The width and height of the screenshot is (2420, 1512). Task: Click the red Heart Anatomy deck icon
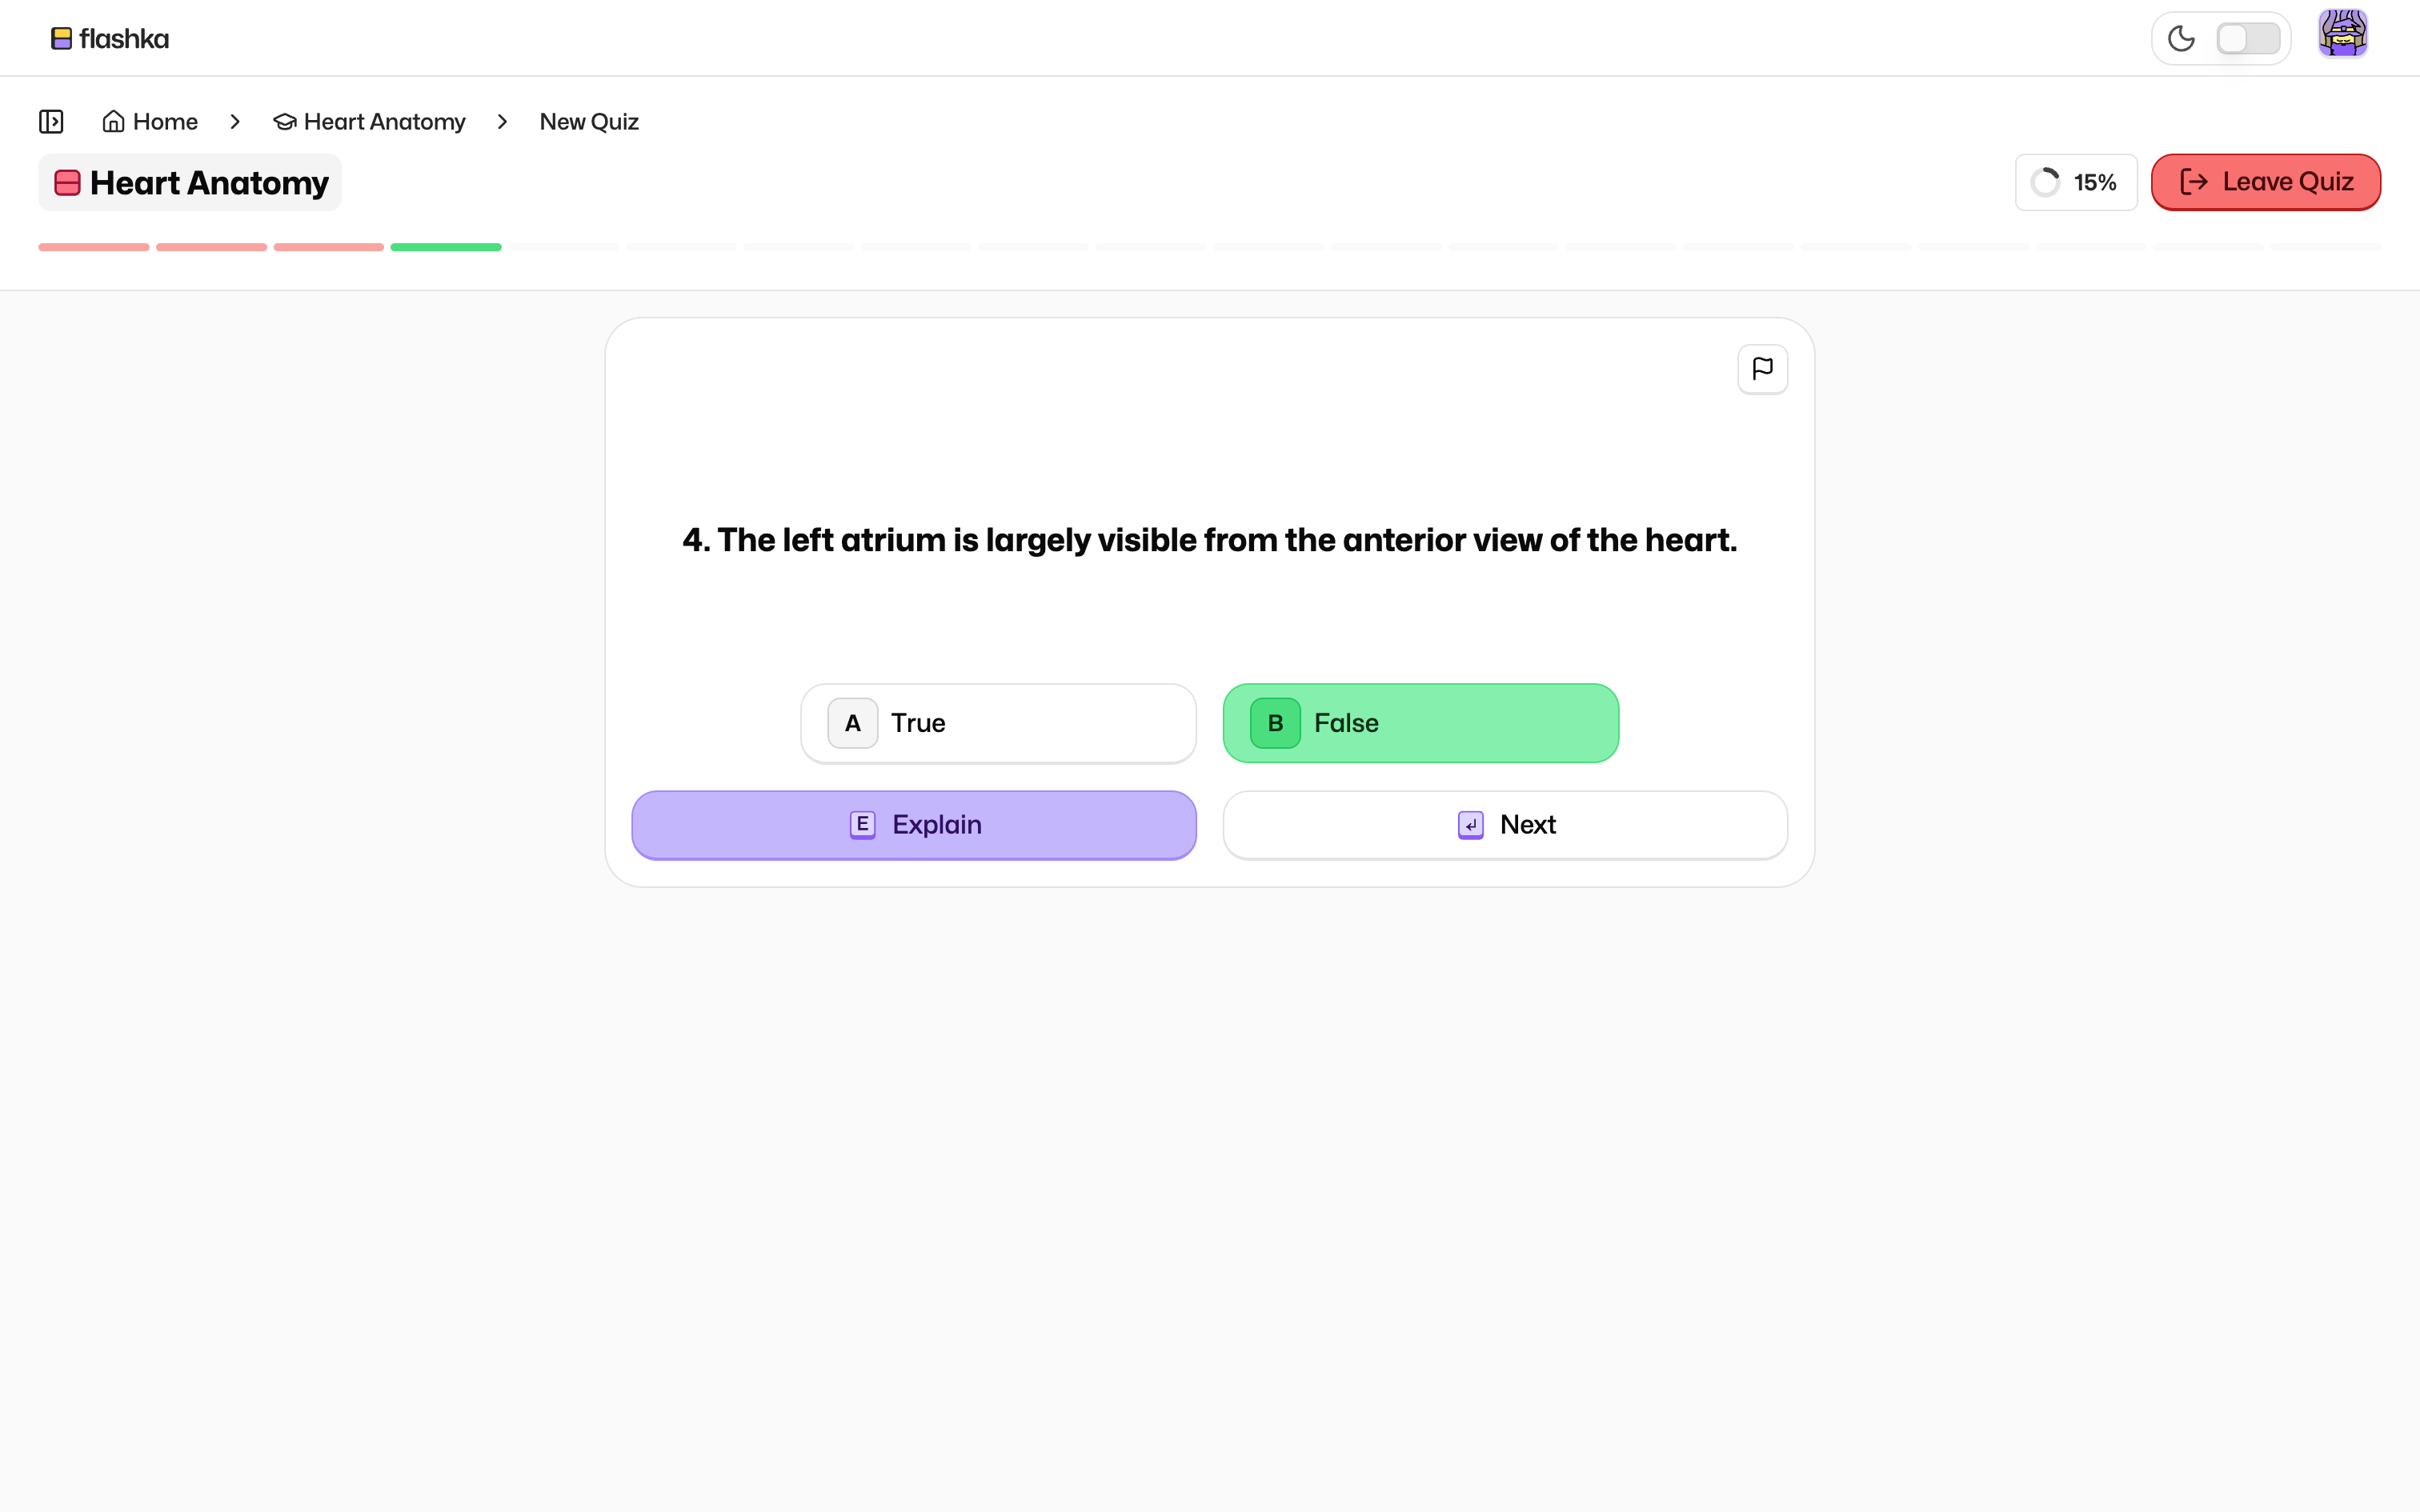[x=67, y=183]
